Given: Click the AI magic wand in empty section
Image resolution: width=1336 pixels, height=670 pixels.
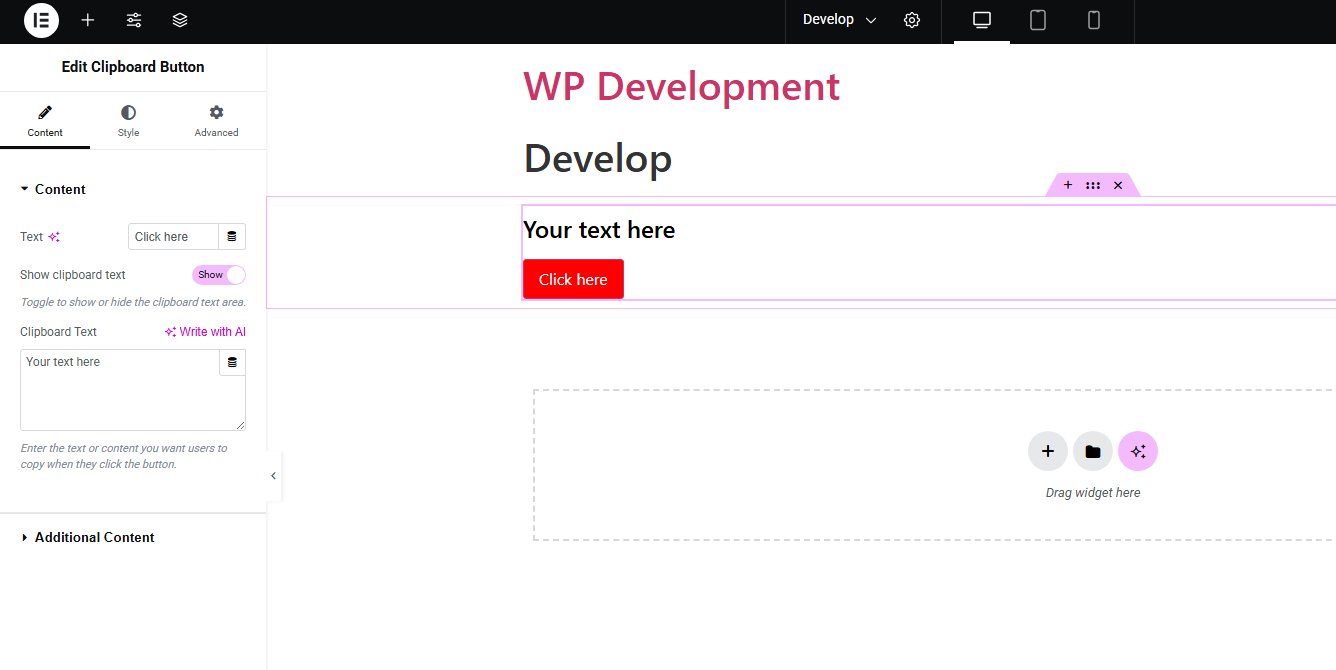Looking at the screenshot, I should (1137, 451).
